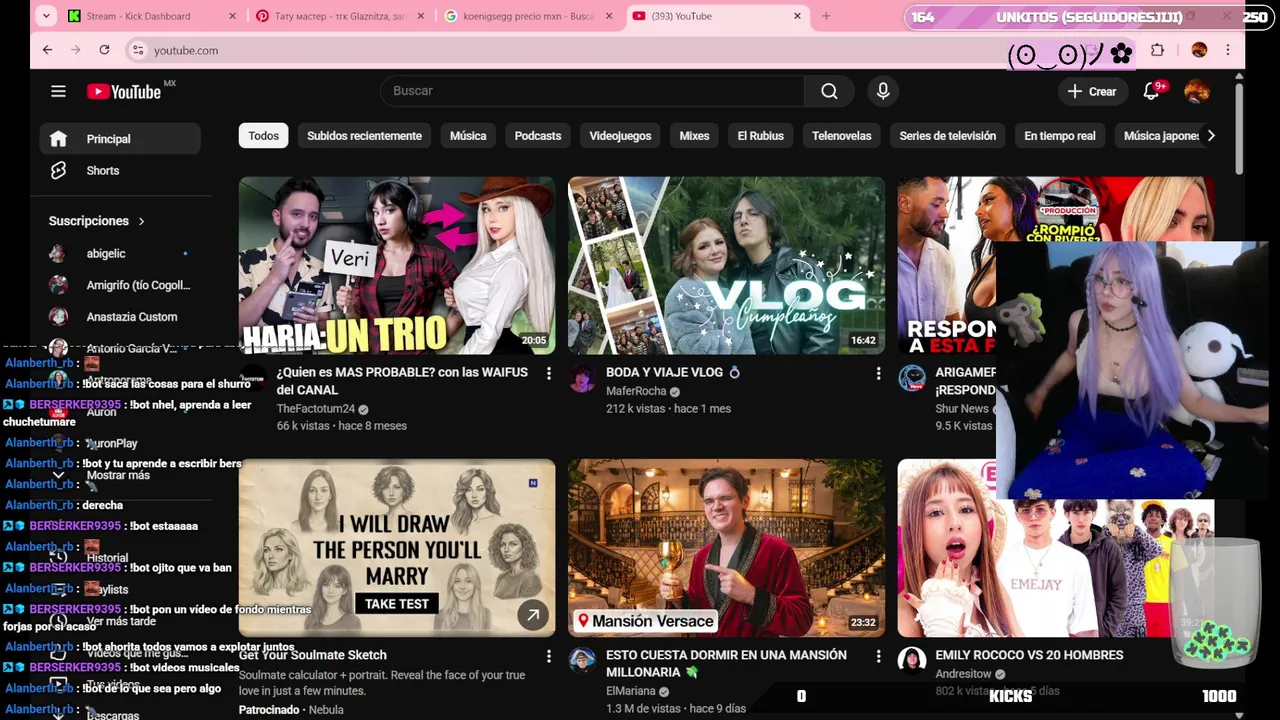This screenshot has width=1280, height=720.
Task: Expand the Suscripciones section chevron
Action: [141, 221]
